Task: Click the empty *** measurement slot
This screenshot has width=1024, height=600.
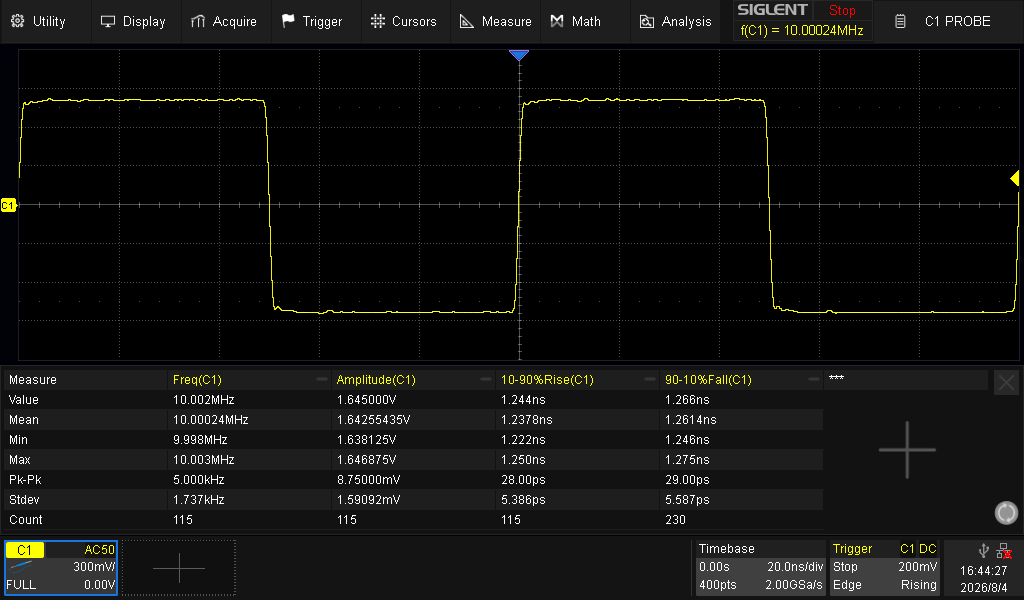Action: point(906,379)
